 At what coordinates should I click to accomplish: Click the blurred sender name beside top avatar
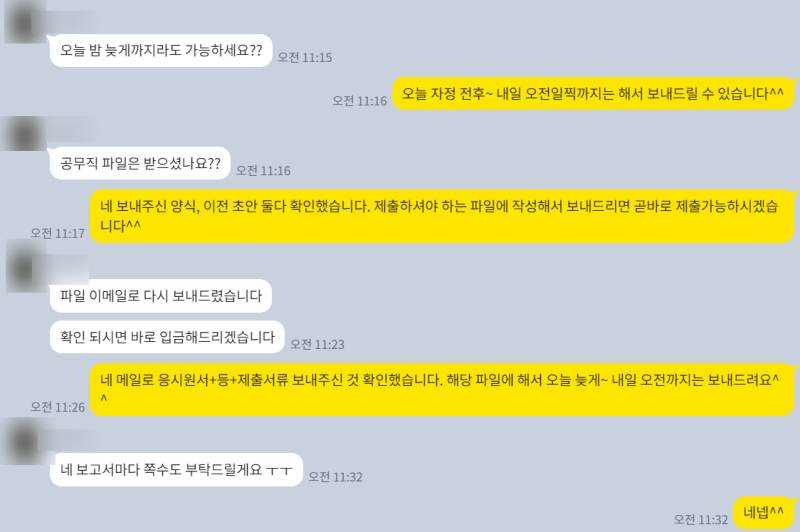pyautogui.click(x=70, y=20)
